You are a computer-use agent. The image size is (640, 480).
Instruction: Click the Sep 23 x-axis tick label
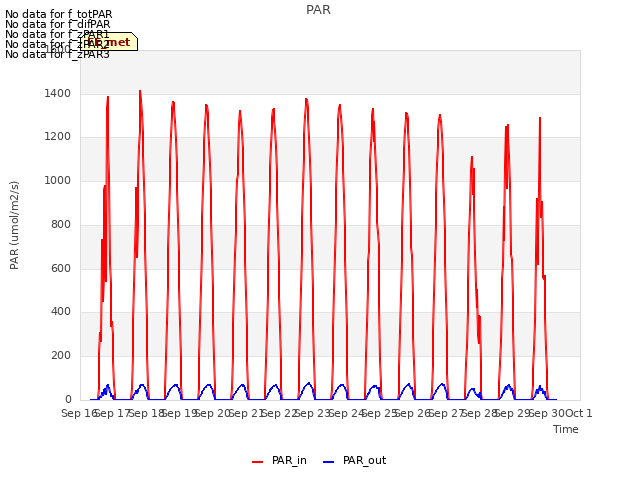tap(313, 413)
